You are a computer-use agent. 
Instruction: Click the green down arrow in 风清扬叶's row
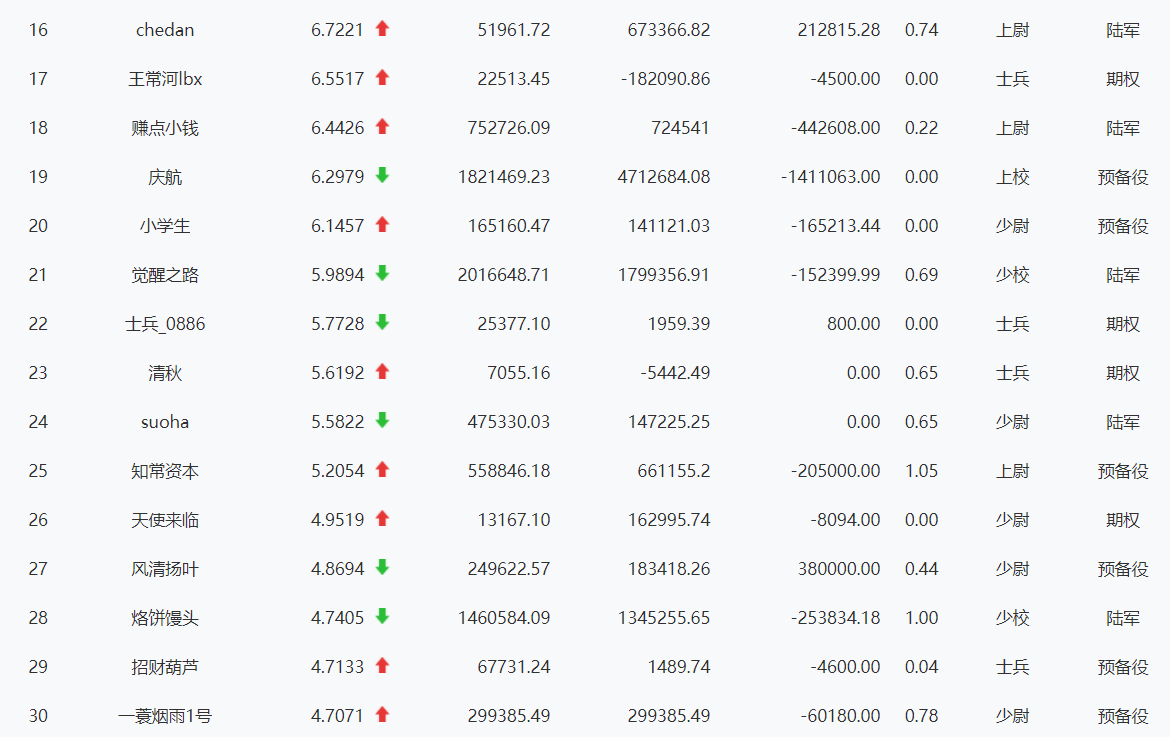tap(382, 568)
